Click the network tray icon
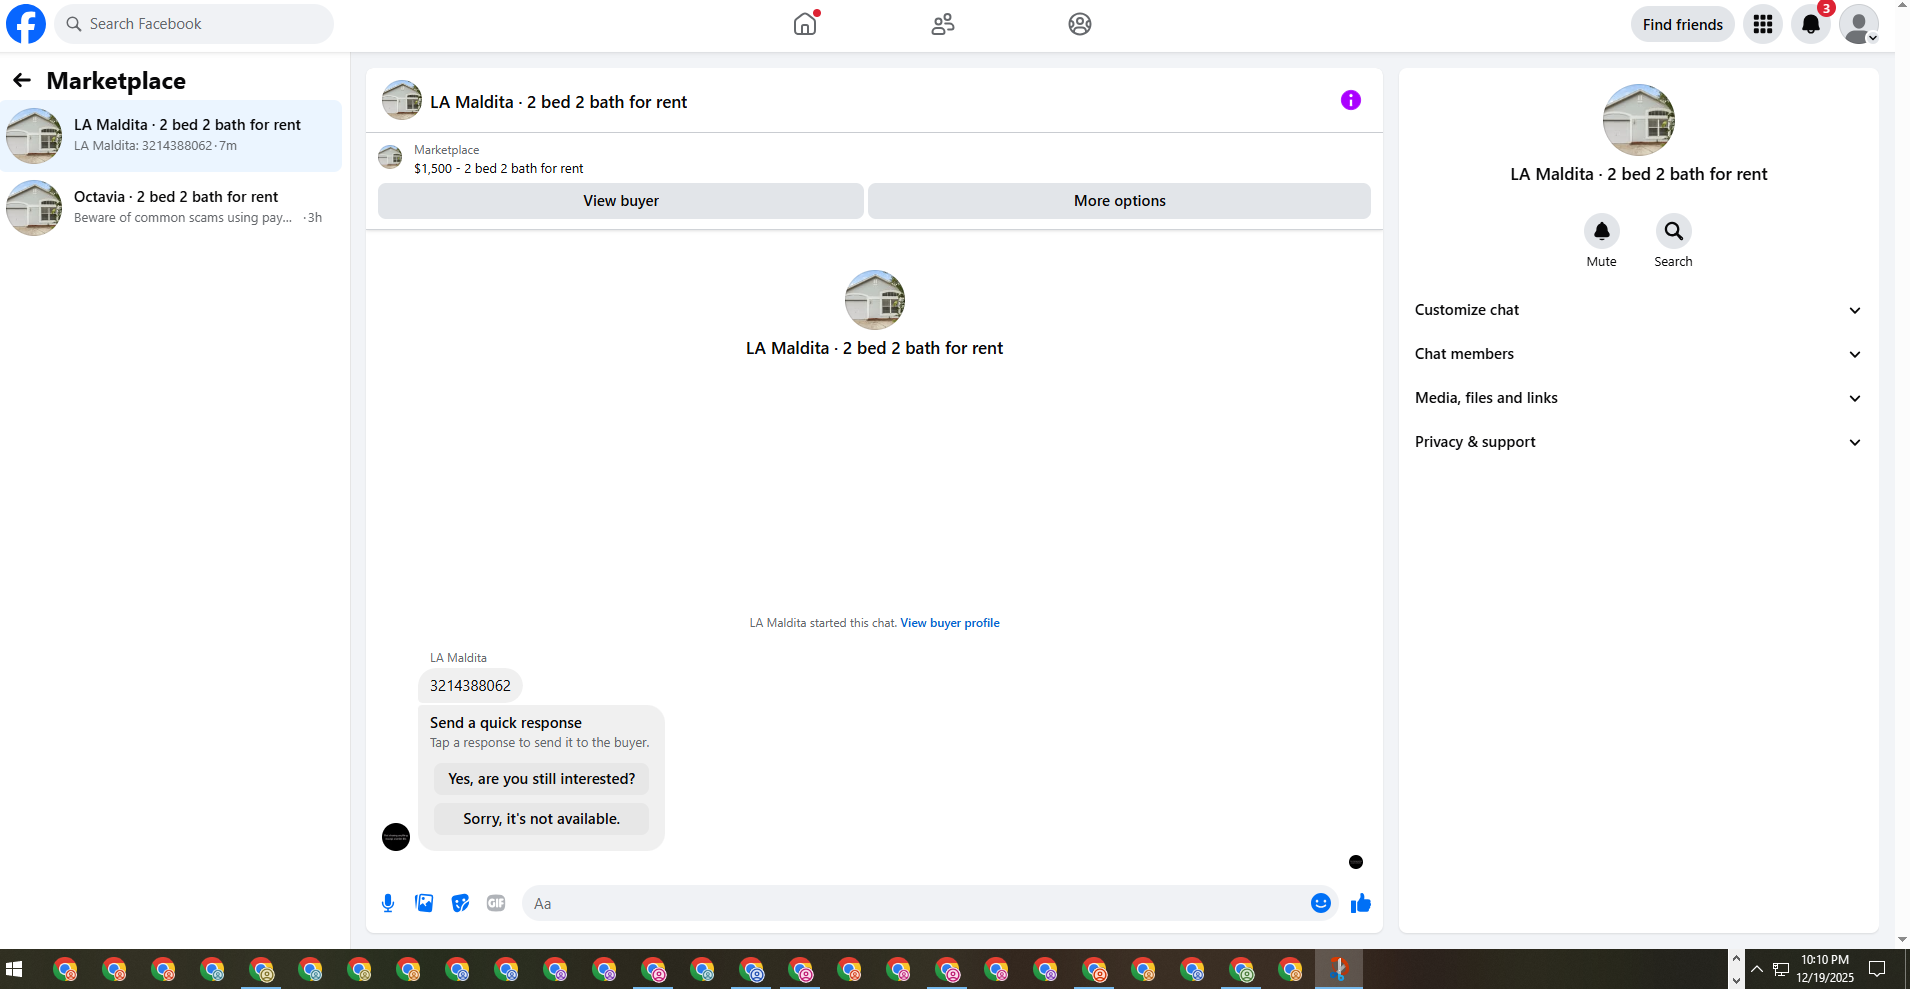This screenshot has height=989, width=1910. pyautogui.click(x=1781, y=969)
